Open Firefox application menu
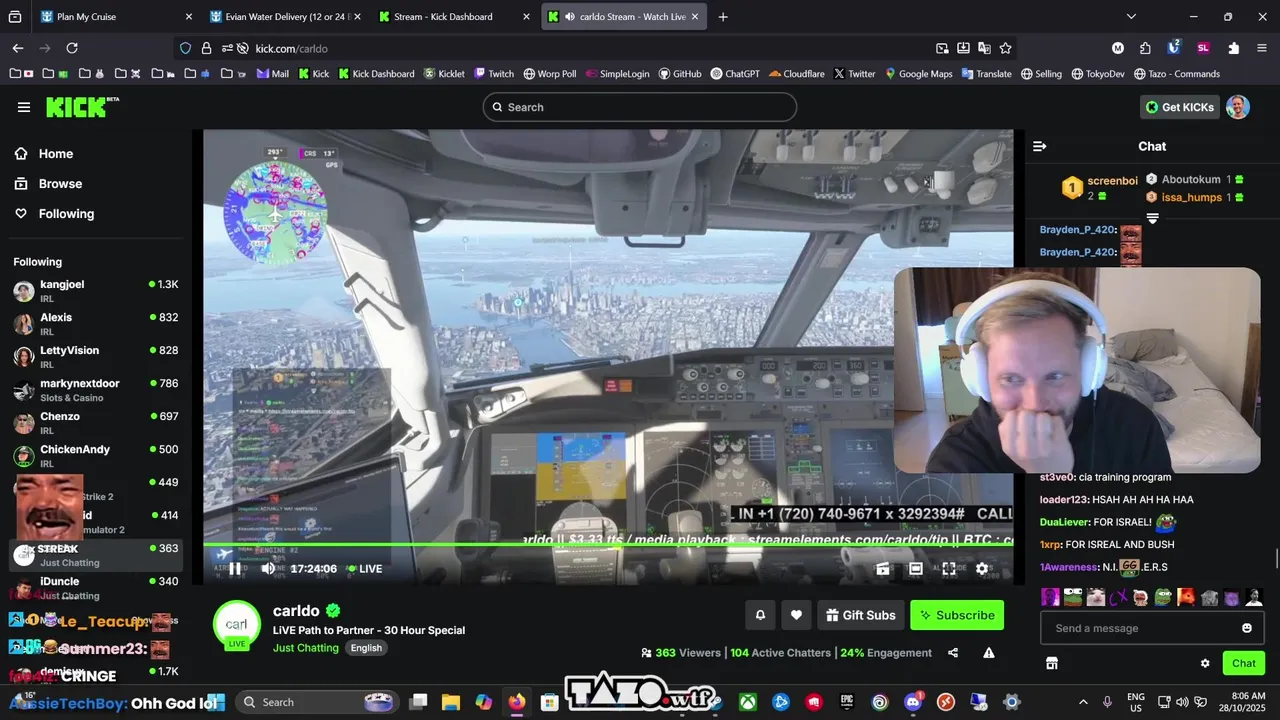Viewport: 1280px width, 720px height. [1262, 48]
